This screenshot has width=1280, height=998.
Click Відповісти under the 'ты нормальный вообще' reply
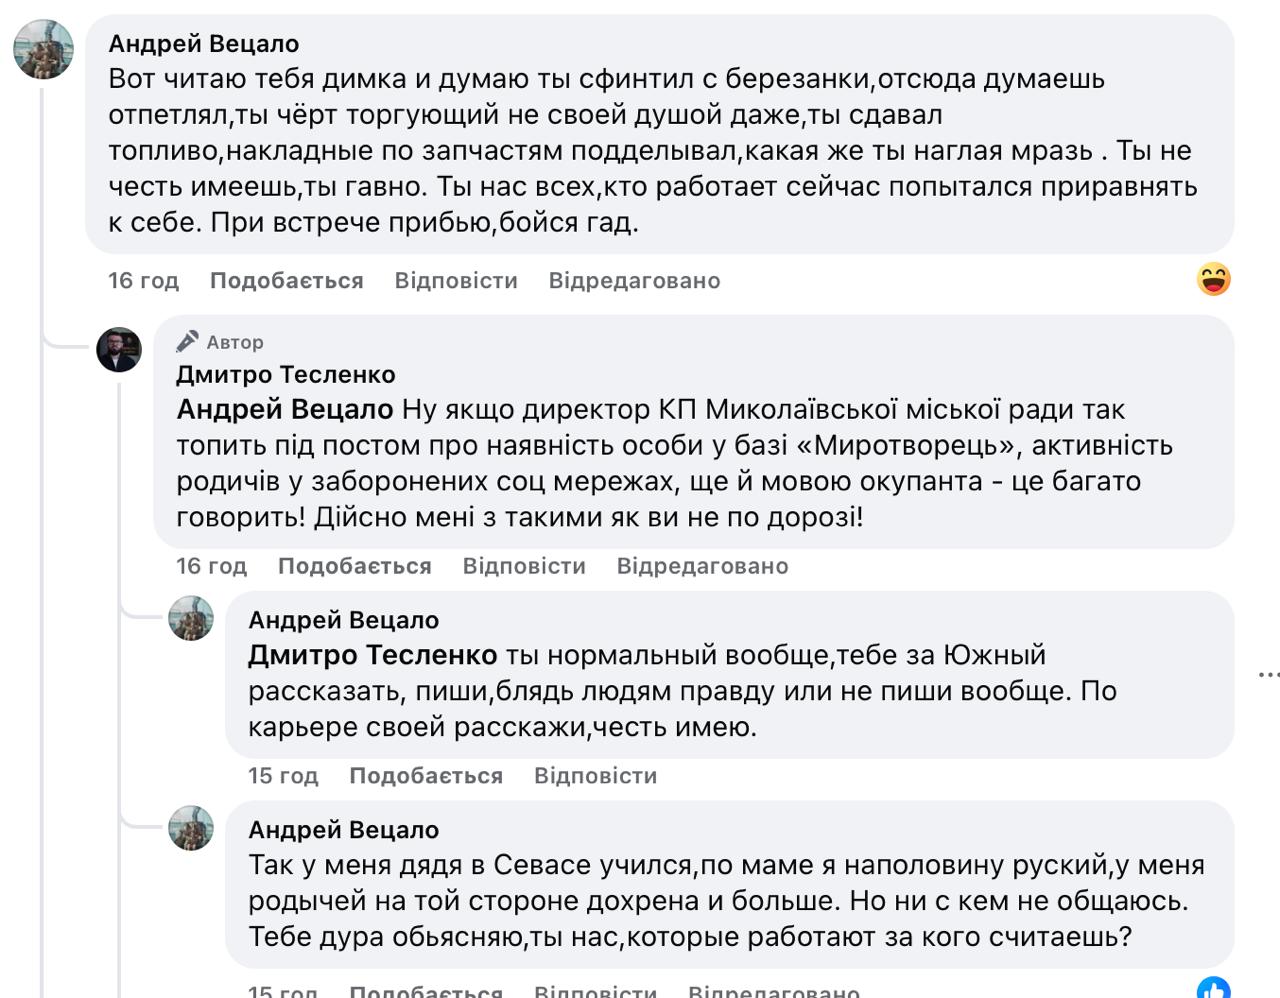pos(595,776)
